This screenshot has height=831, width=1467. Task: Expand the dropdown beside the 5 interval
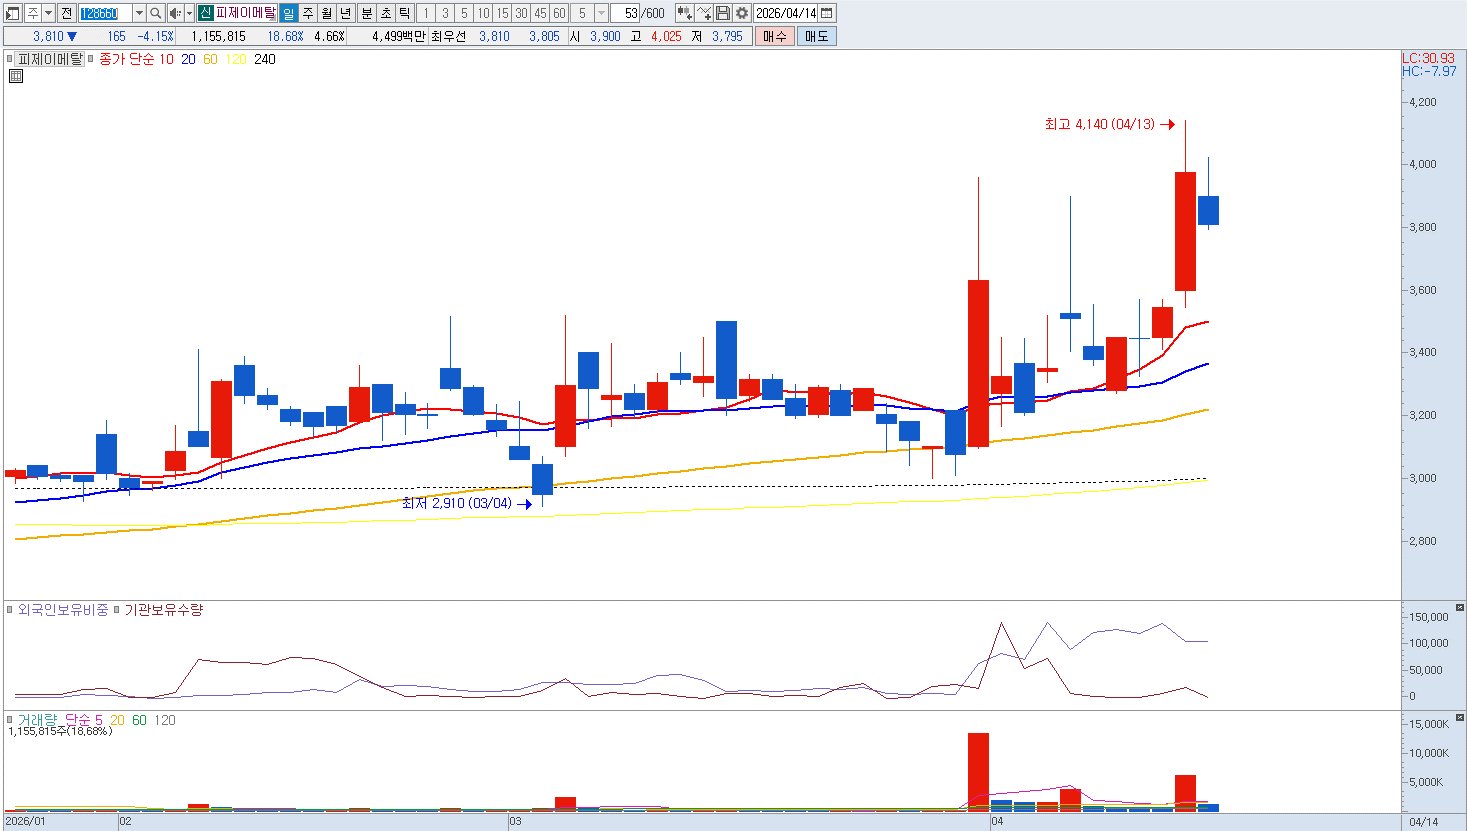click(601, 13)
